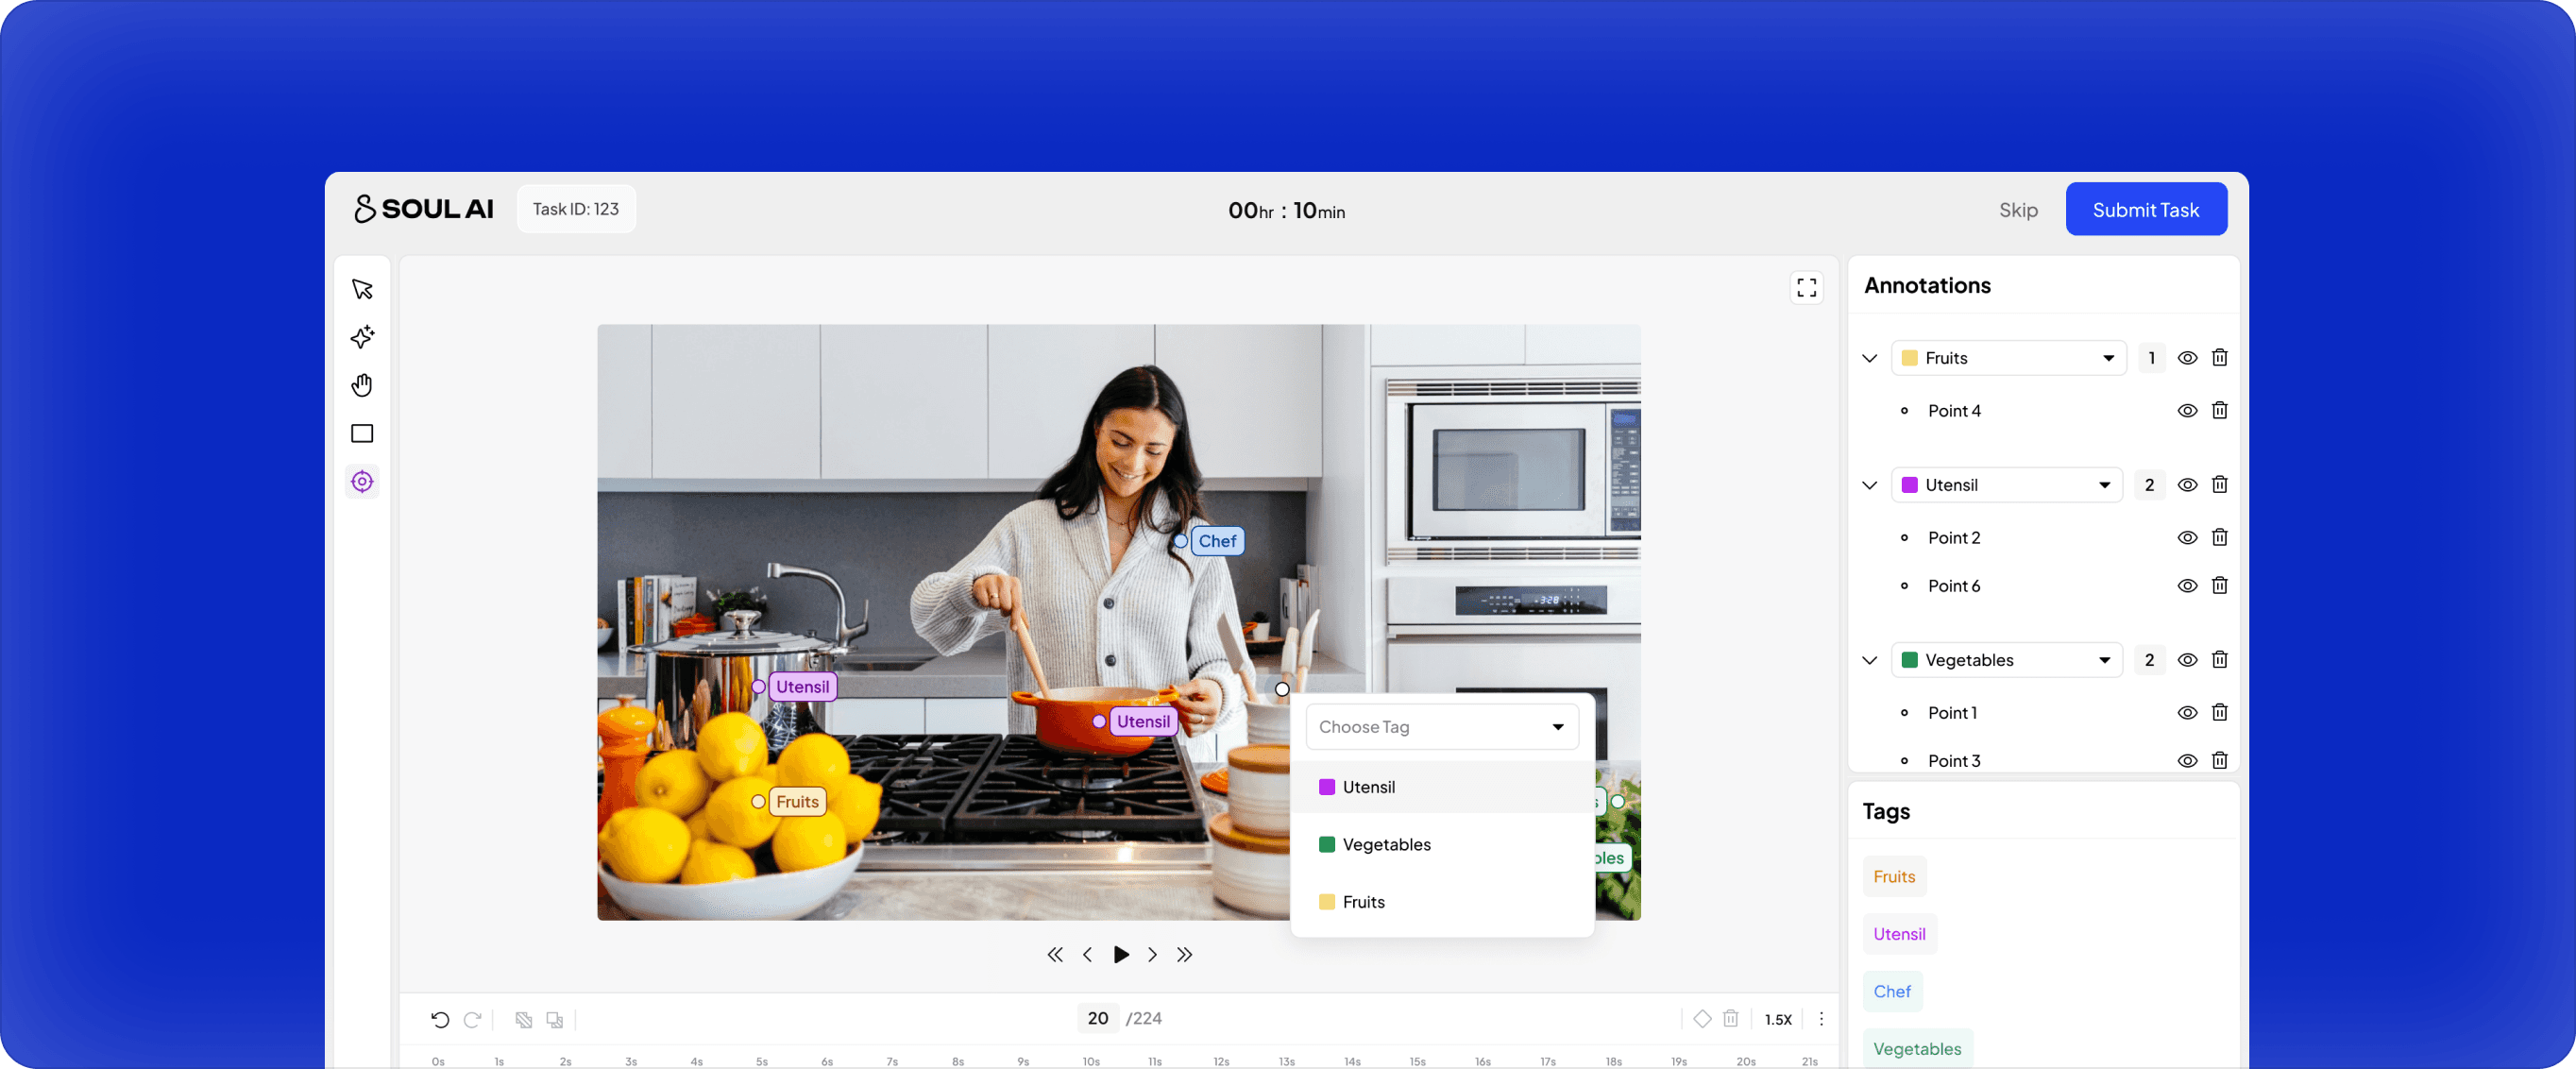Choose Utensil from tag list
2576x1069 pixels.
click(1368, 787)
